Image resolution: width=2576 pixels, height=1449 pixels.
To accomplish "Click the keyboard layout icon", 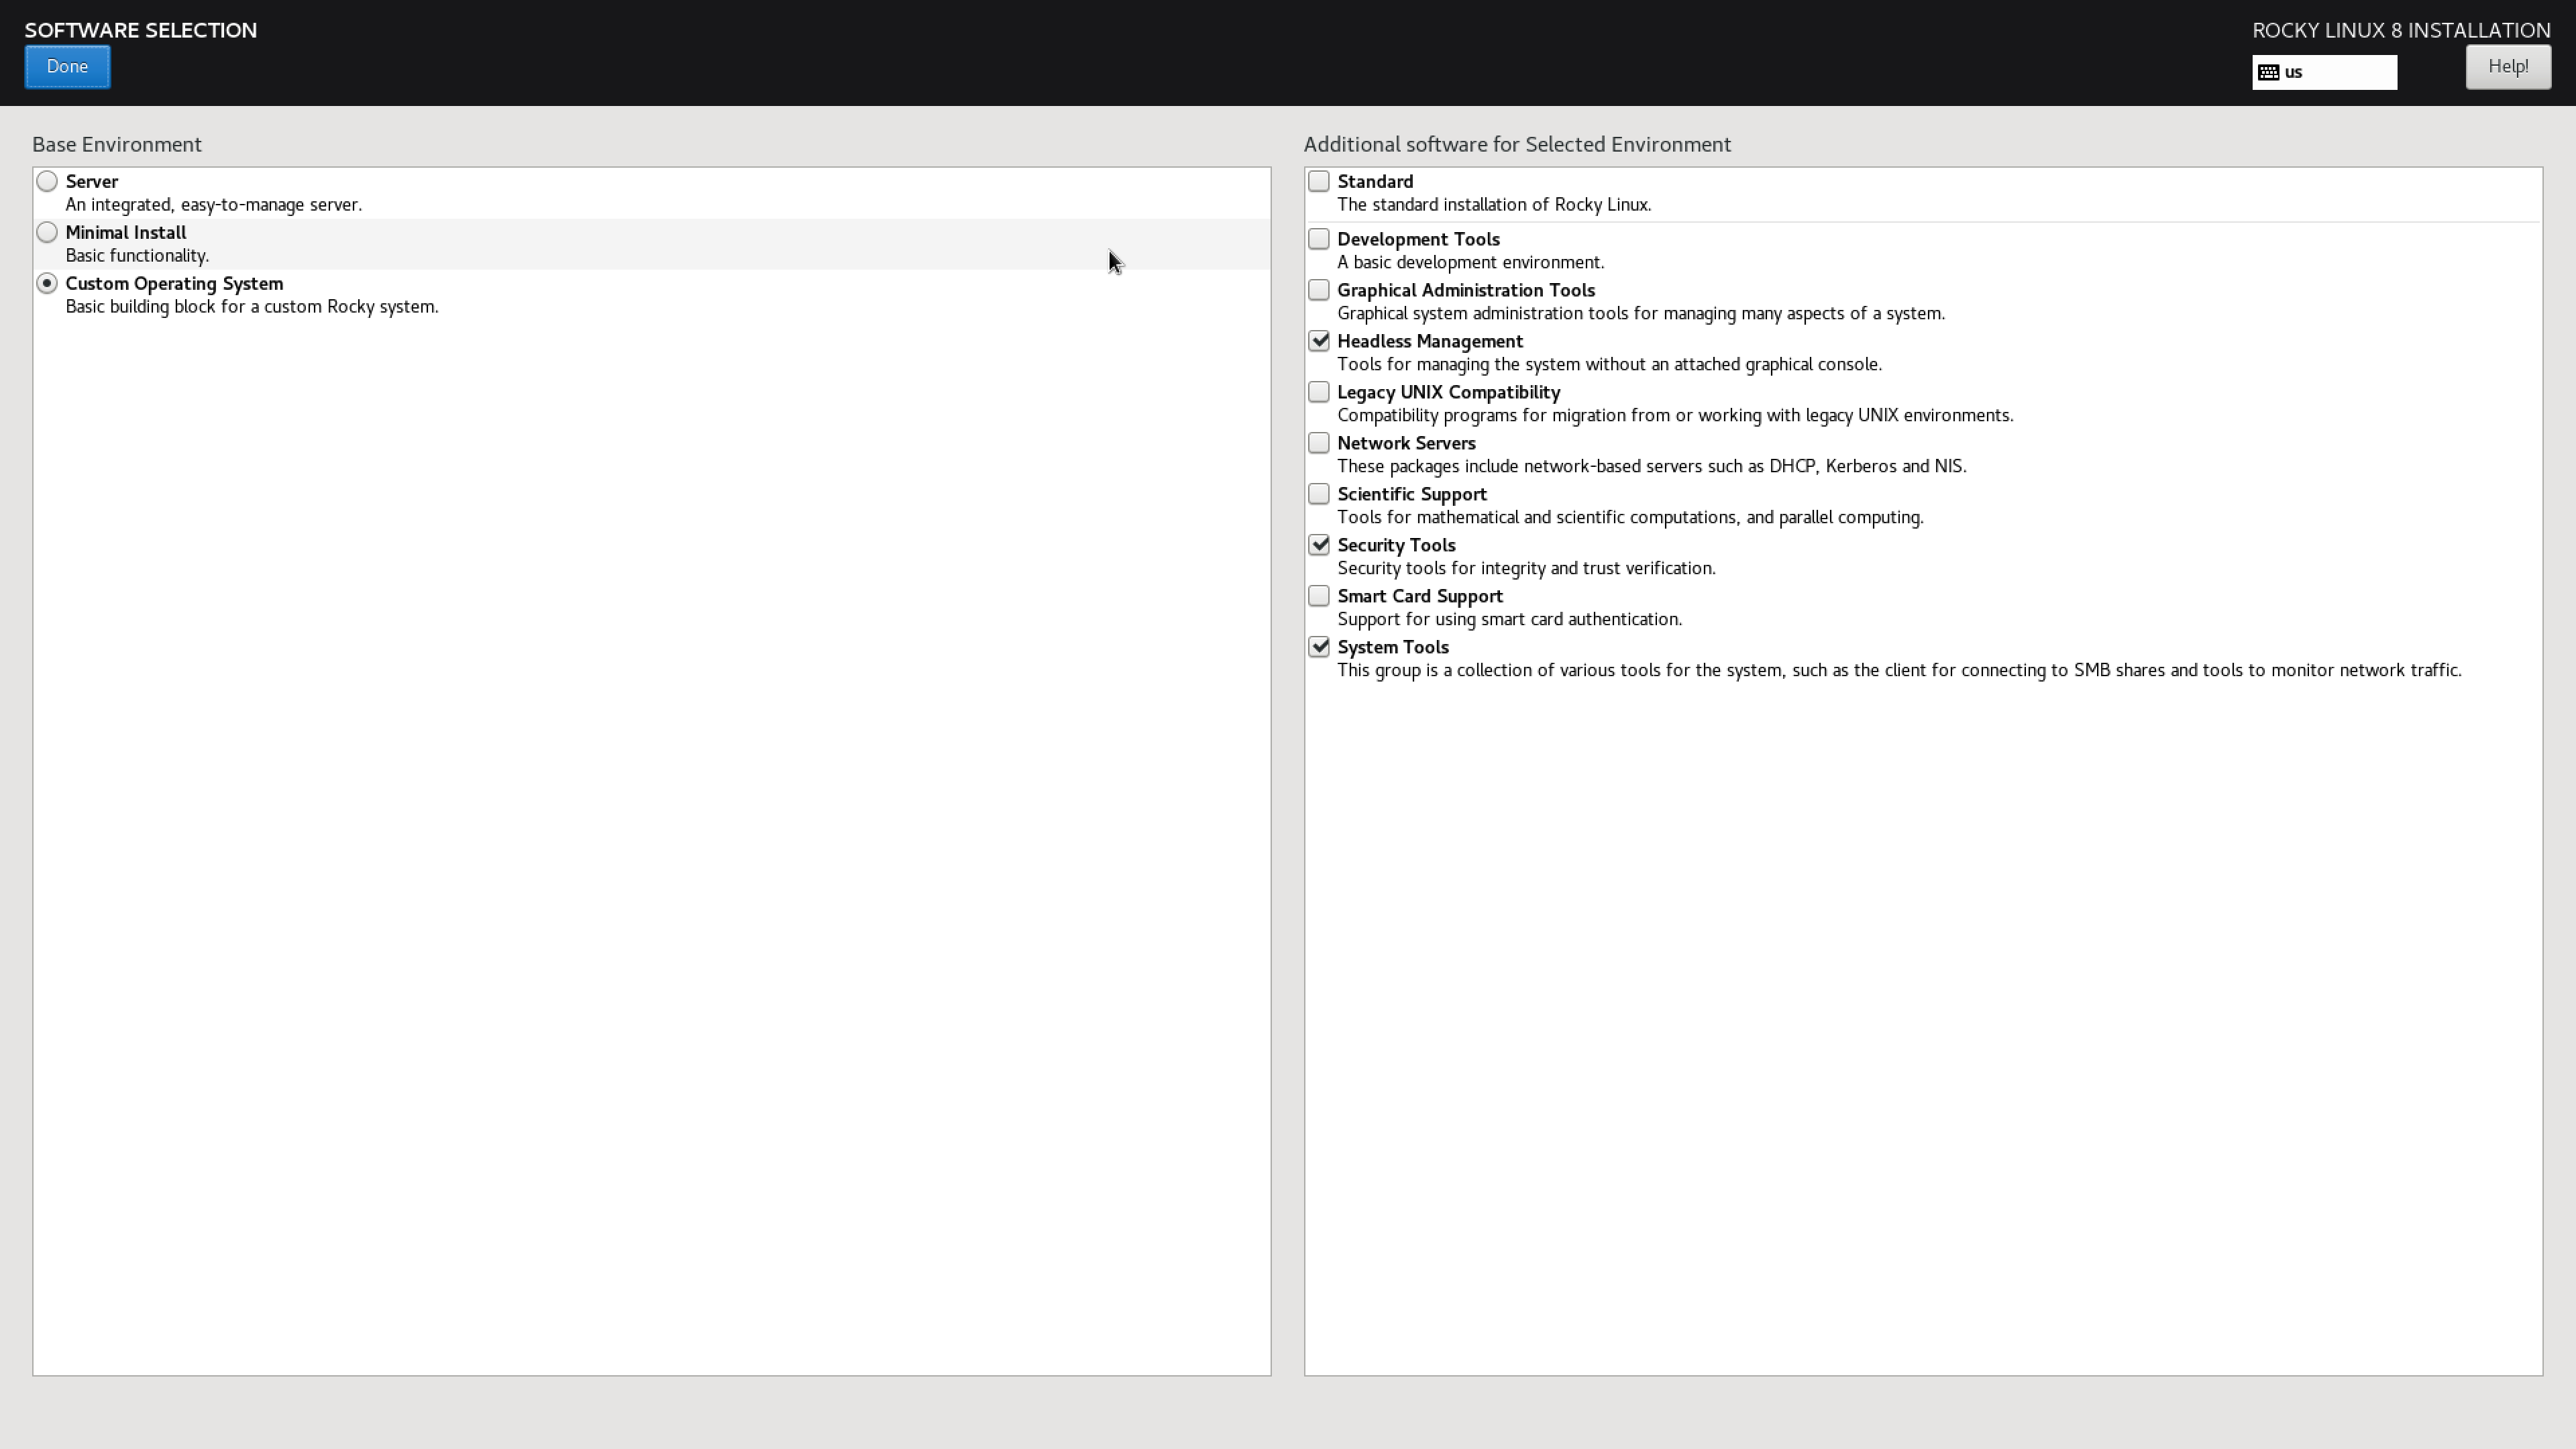I will [x=2269, y=72].
